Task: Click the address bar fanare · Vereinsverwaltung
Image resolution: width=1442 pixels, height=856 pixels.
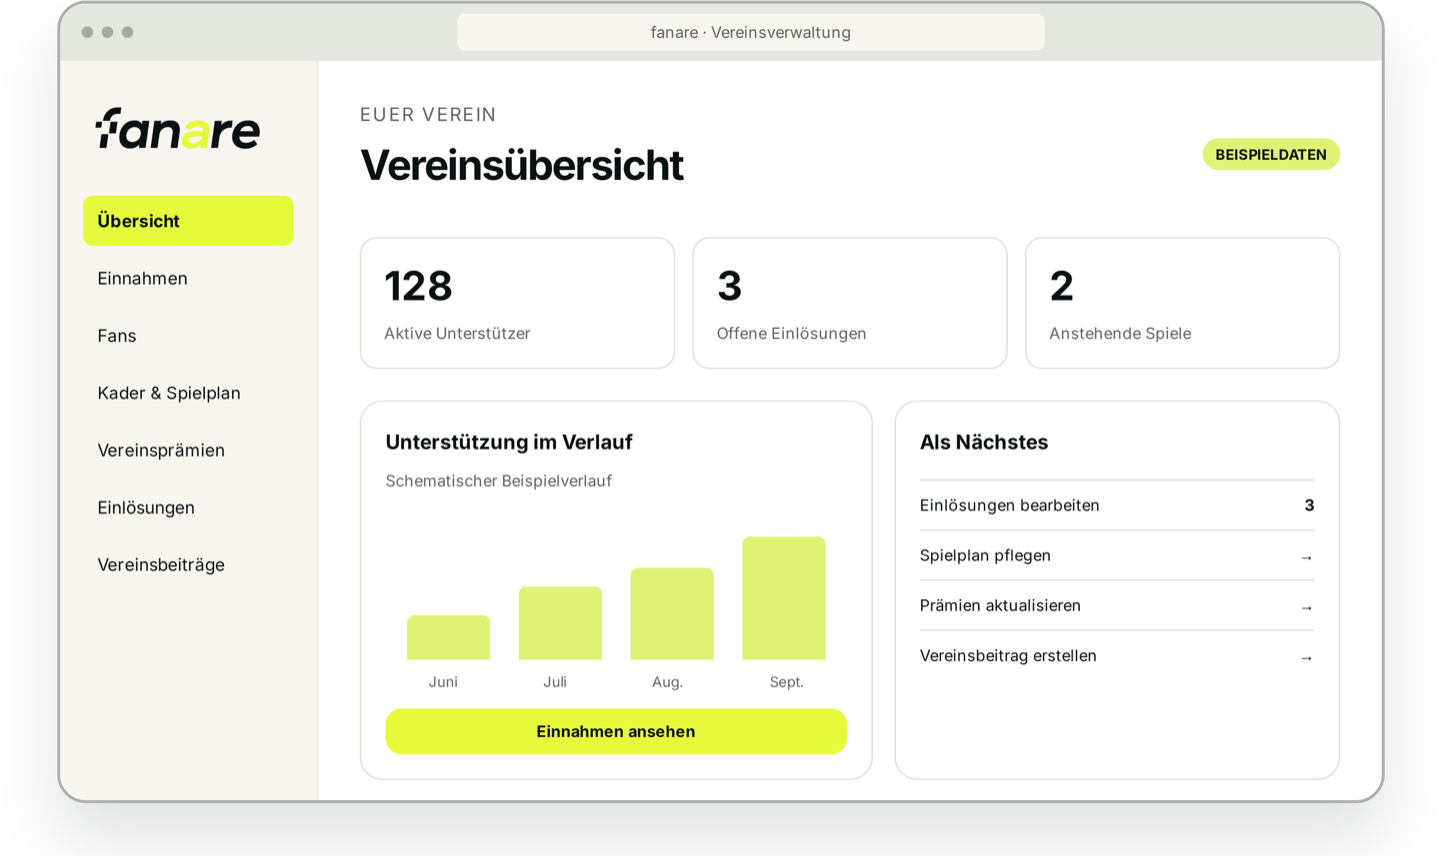Action: [751, 32]
